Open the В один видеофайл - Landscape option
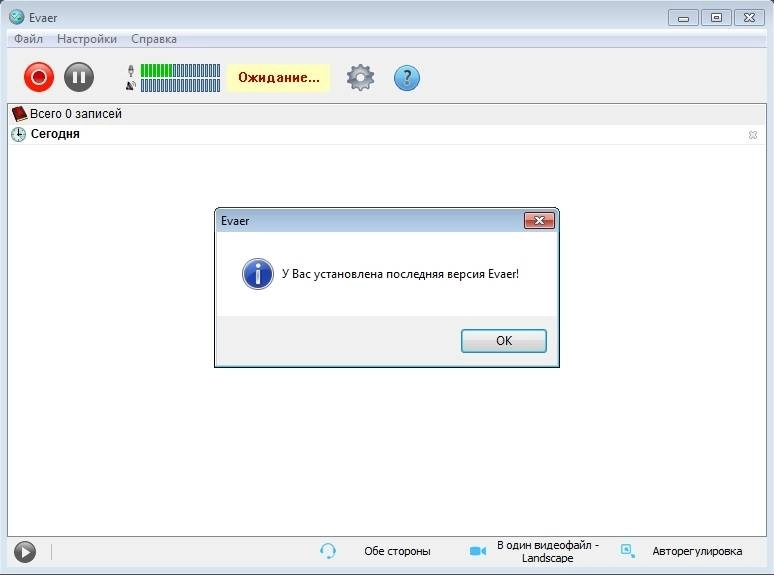 tap(547, 551)
